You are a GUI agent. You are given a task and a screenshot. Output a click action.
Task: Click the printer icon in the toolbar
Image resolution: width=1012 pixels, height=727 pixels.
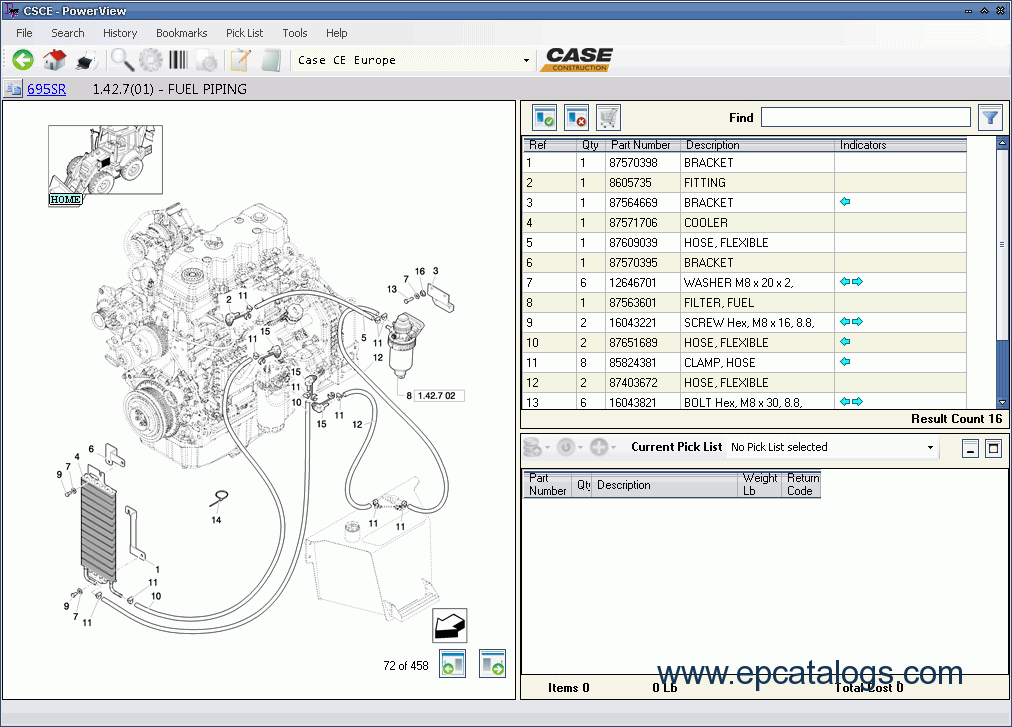[86, 61]
